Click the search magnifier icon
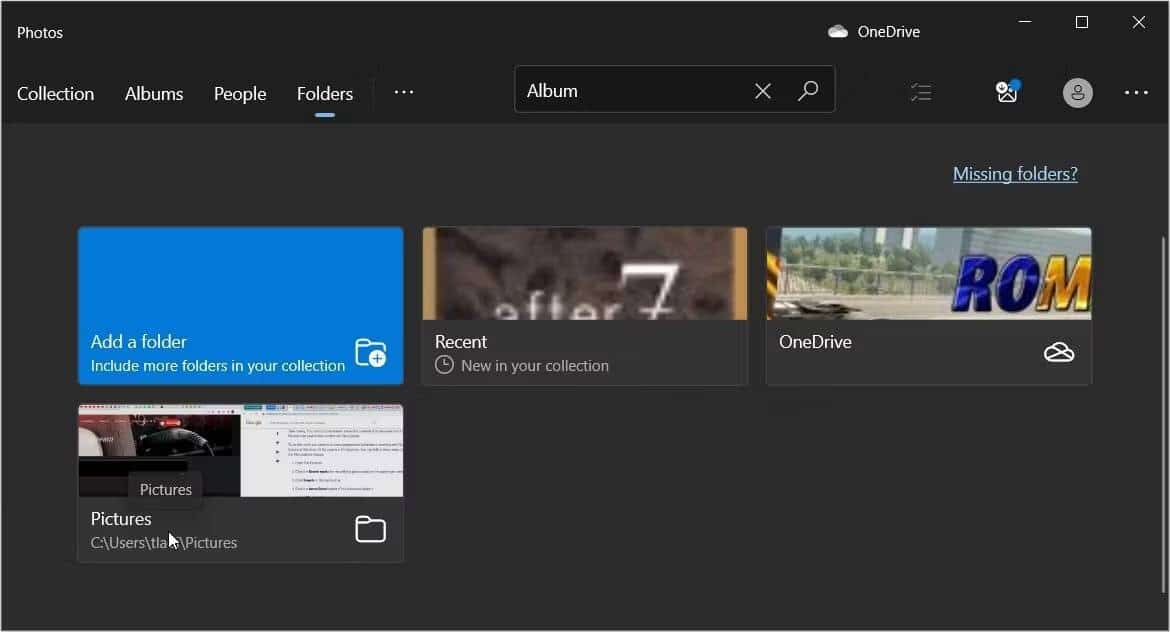1170x632 pixels. (808, 90)
